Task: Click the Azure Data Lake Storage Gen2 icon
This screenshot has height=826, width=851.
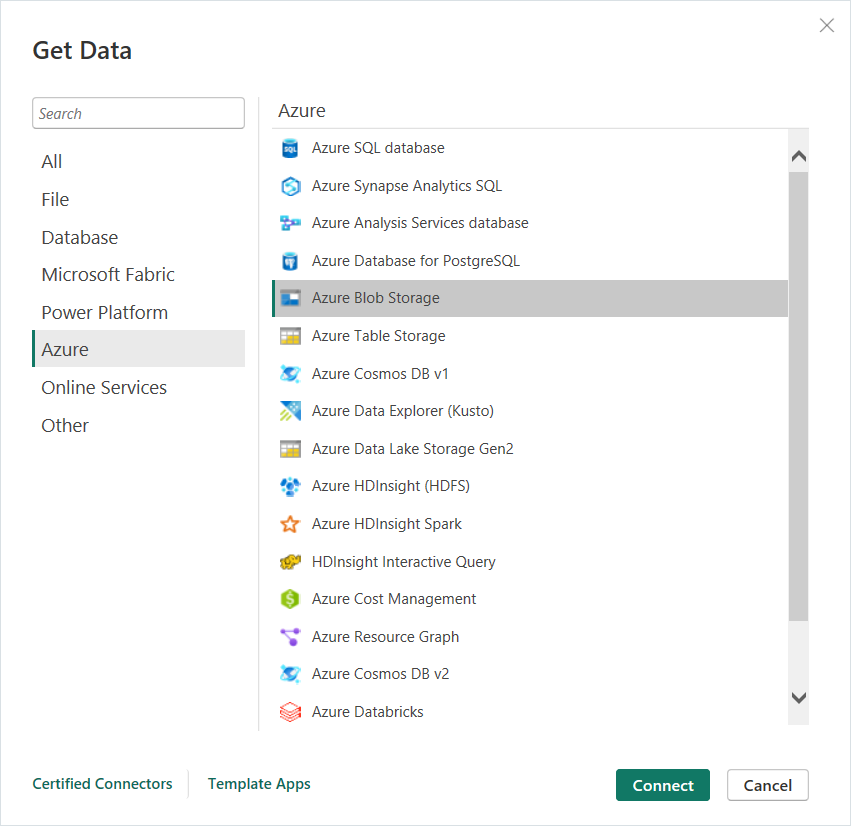Action: click(x=290, y=449)
